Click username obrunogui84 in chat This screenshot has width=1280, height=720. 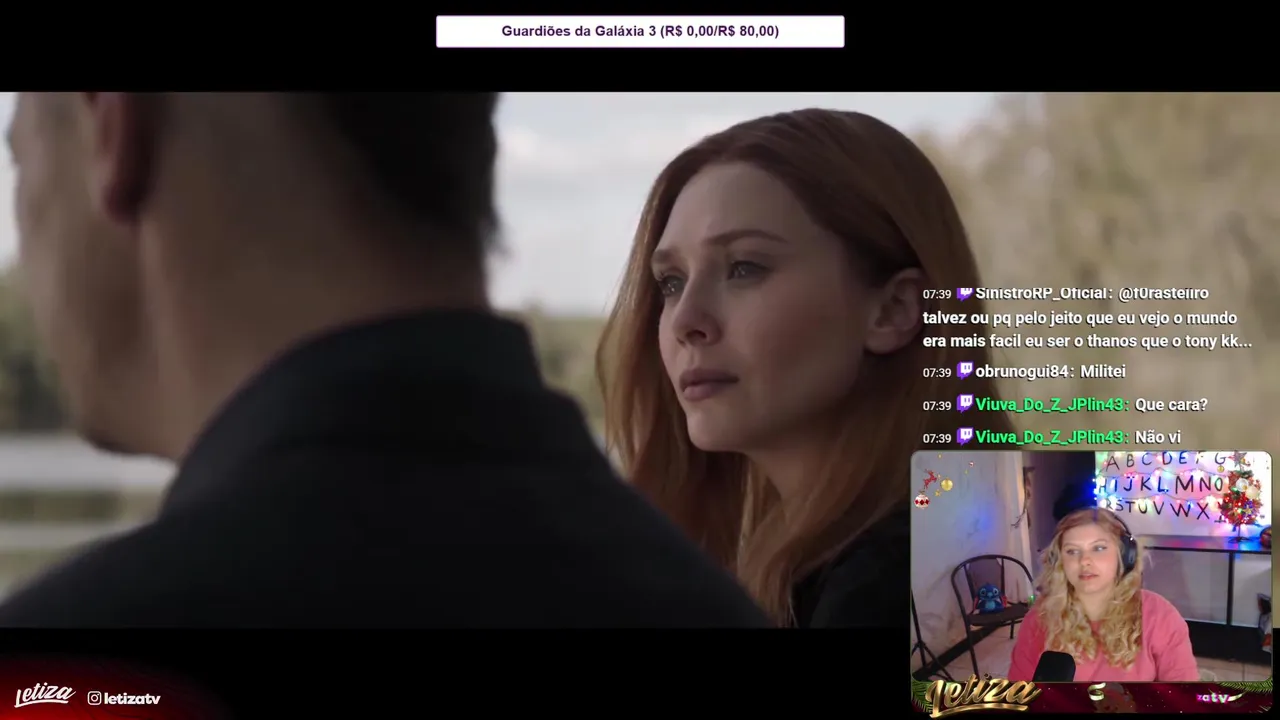point(1021,371)
